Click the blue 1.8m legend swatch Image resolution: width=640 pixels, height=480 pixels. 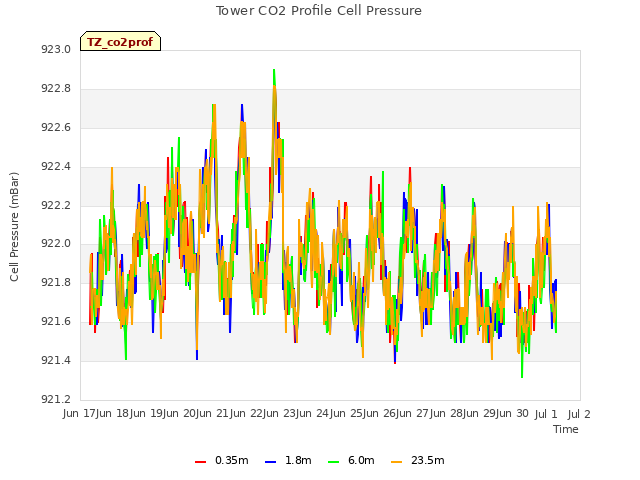point(271,461)
